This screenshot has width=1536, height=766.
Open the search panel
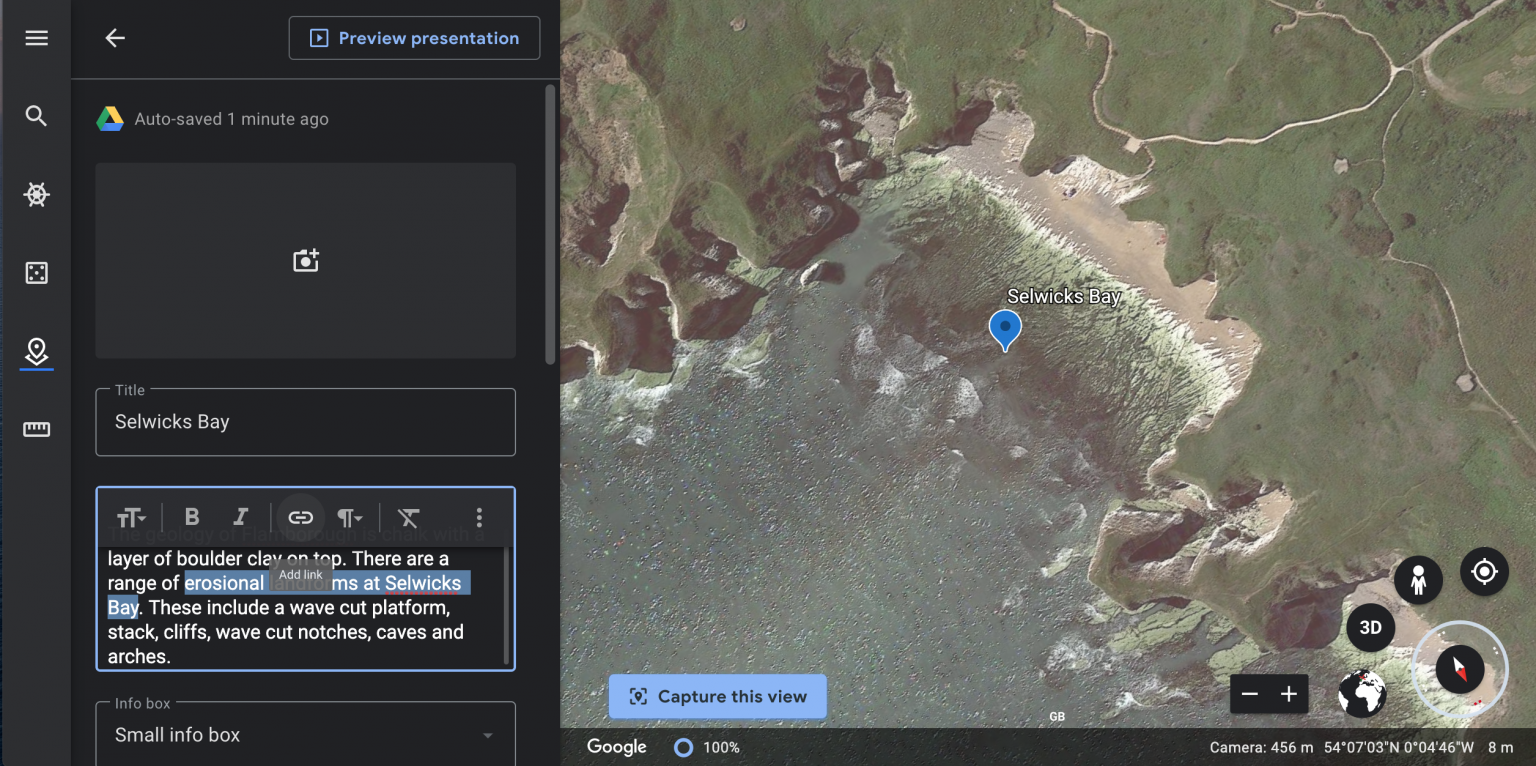pos(36,116)
